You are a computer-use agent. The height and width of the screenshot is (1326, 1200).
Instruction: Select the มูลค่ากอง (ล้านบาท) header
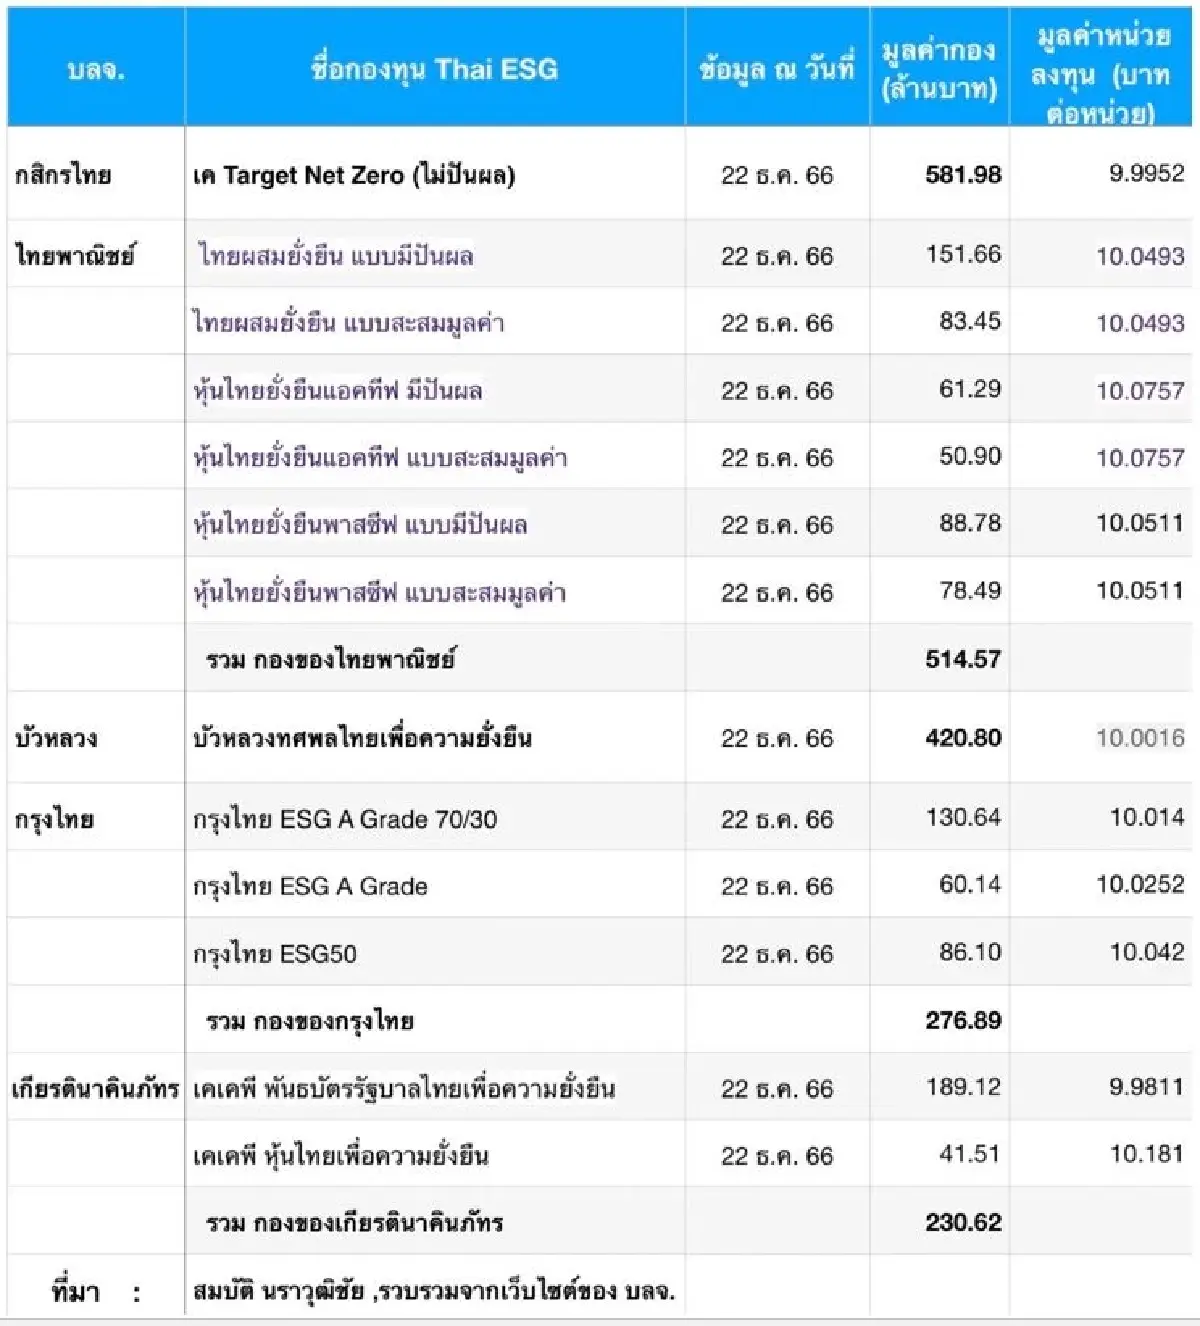pyautogui.click(x=939, y=69)
